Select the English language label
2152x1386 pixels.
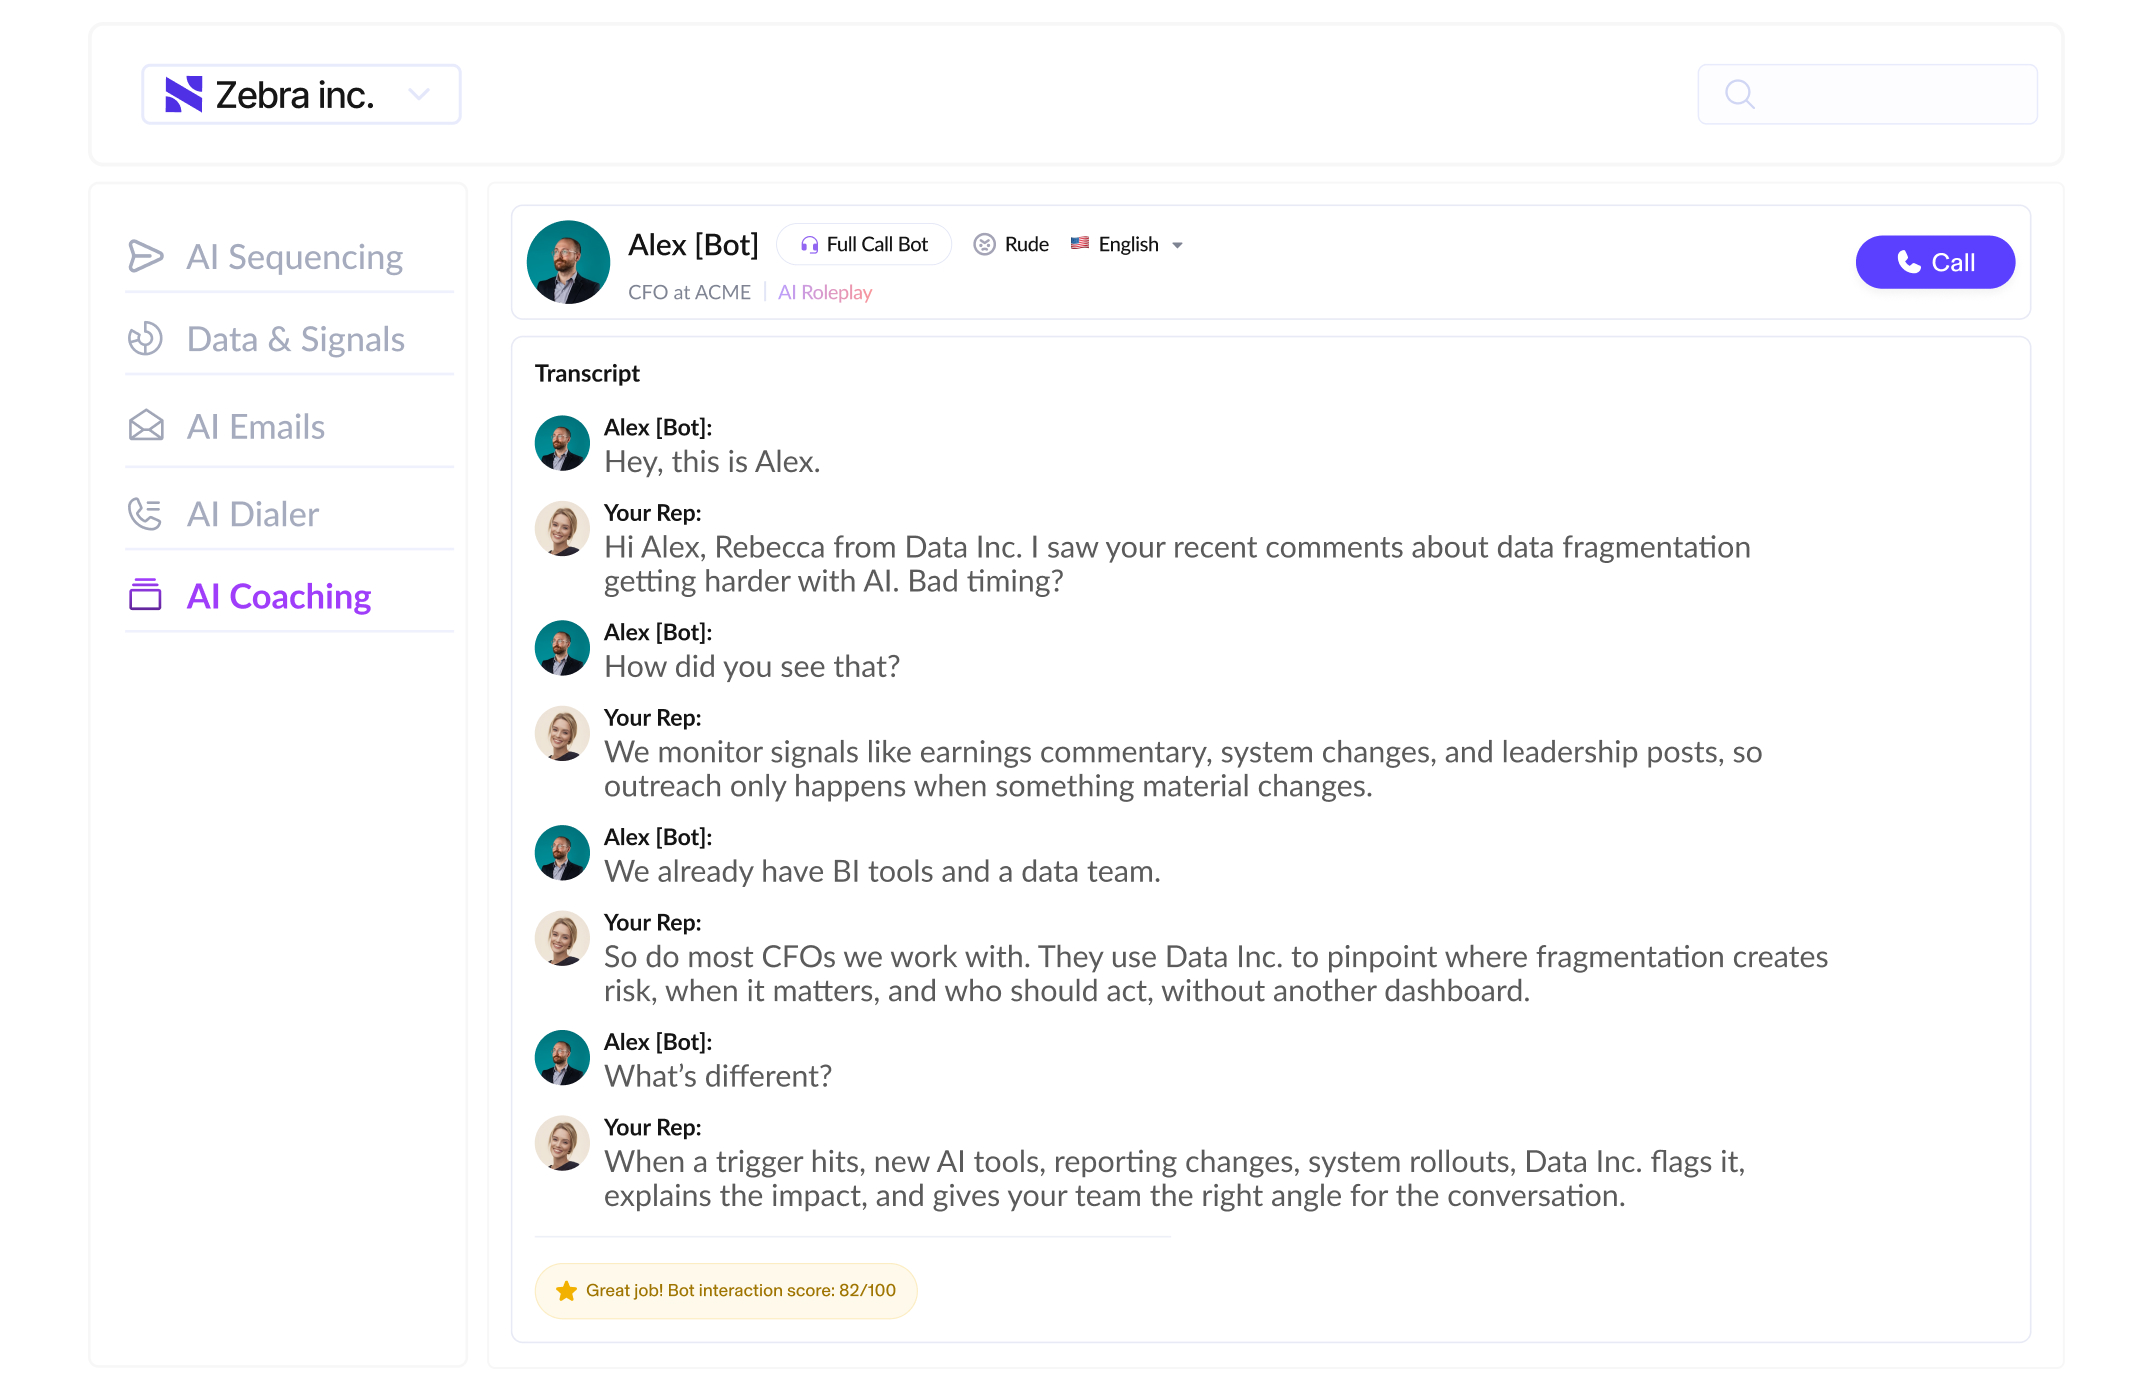(x=1128, y=245)
